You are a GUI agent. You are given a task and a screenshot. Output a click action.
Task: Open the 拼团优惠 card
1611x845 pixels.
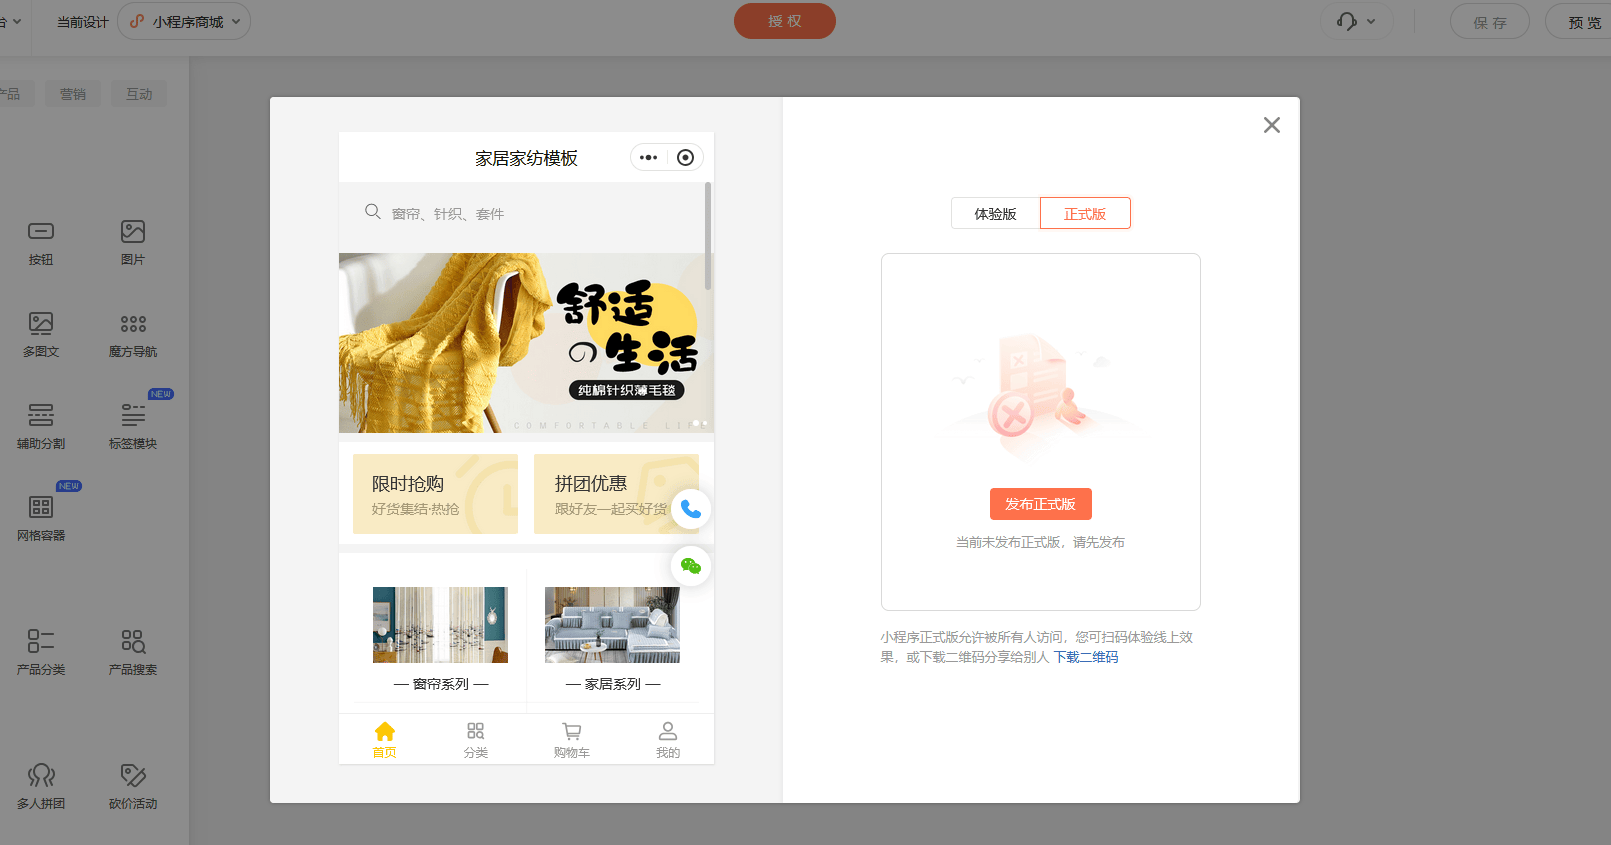coord(616,494)
